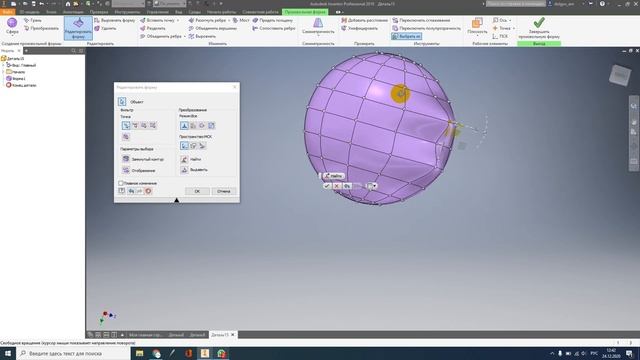This screenshot has width=640, height=360.
Task: Open the Вставить точку dropdown arrow
Action: [x=178, y=20]
